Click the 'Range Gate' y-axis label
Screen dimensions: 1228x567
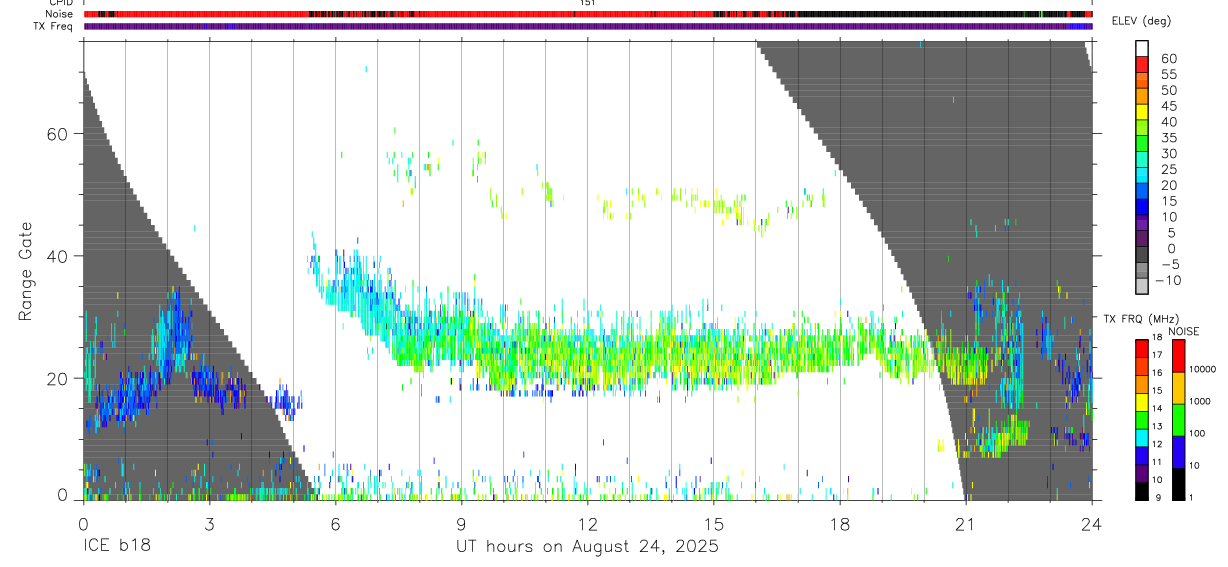25,272
